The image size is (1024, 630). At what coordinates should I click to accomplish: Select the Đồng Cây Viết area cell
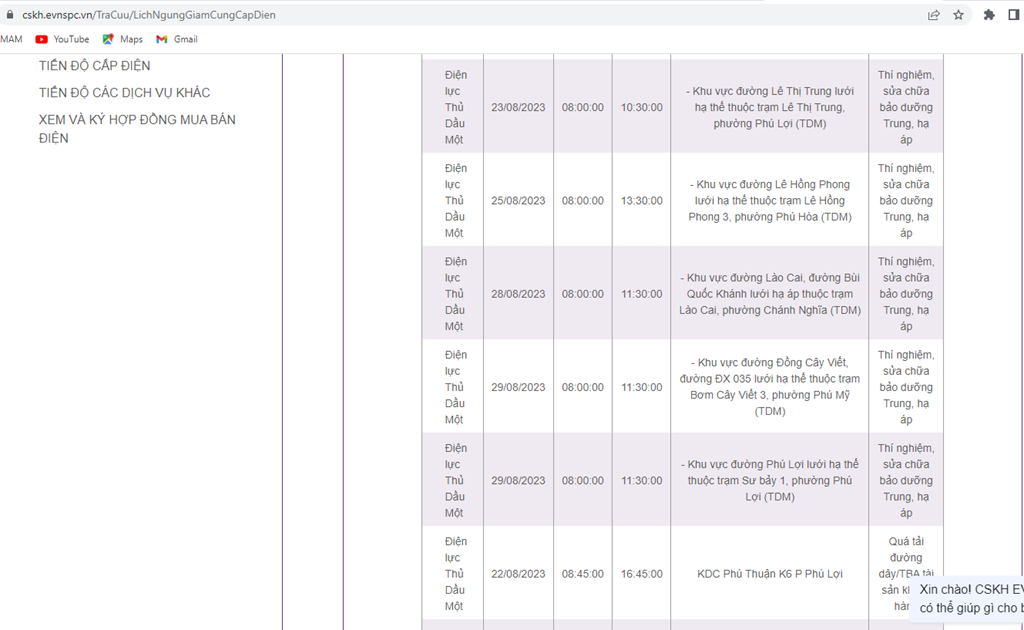(770, 387)
